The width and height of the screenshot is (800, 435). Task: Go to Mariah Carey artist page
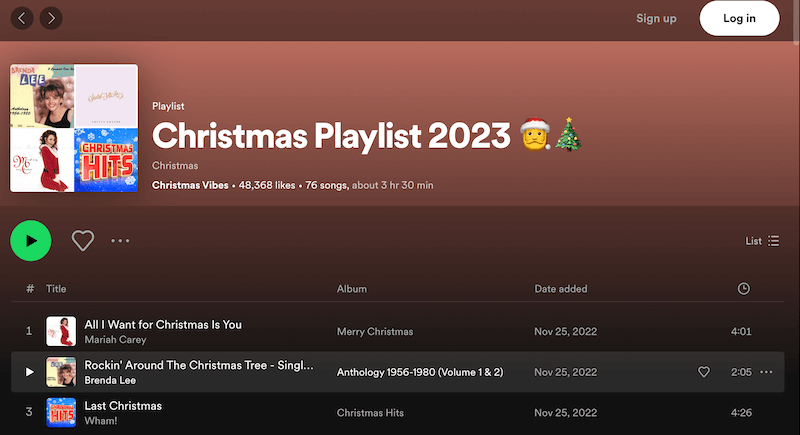click(116, 339)
